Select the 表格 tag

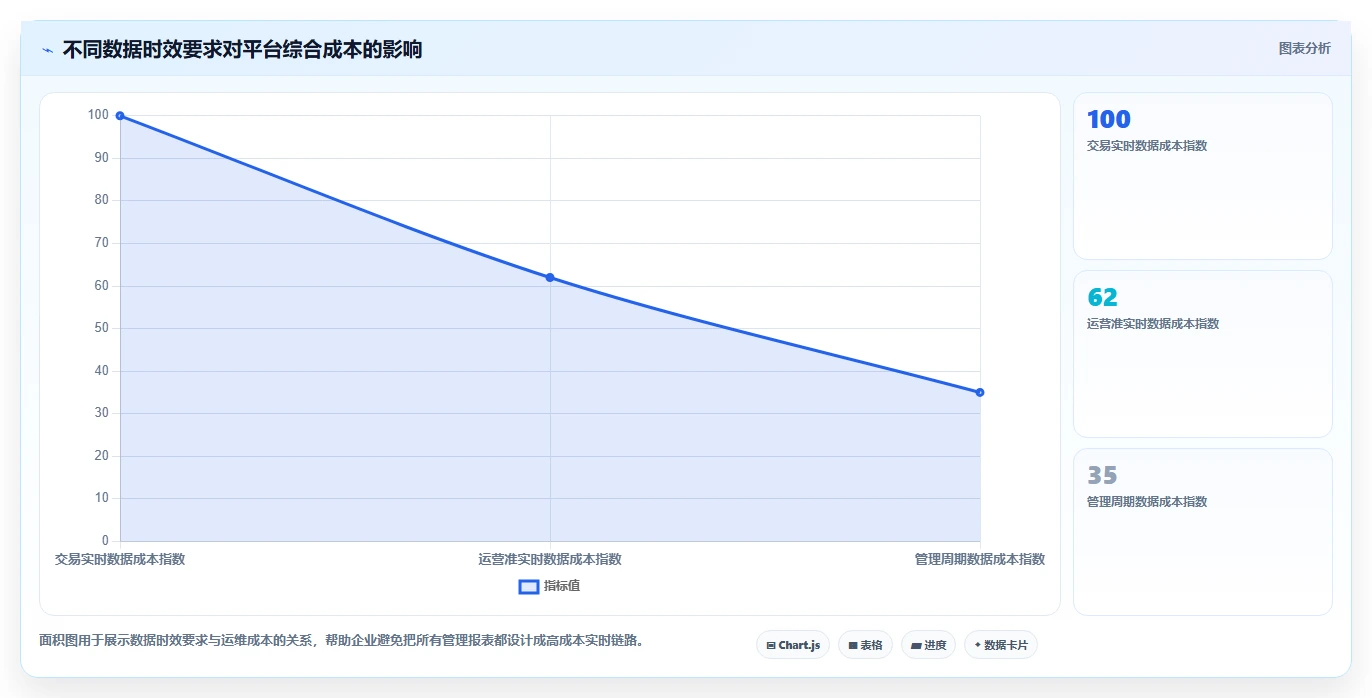click(865, 645)
